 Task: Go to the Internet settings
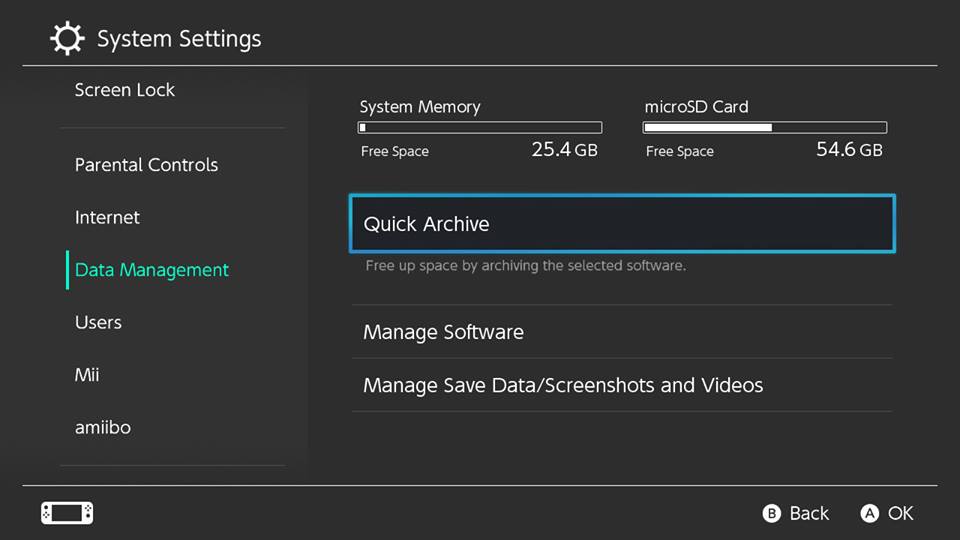(107, 217)
